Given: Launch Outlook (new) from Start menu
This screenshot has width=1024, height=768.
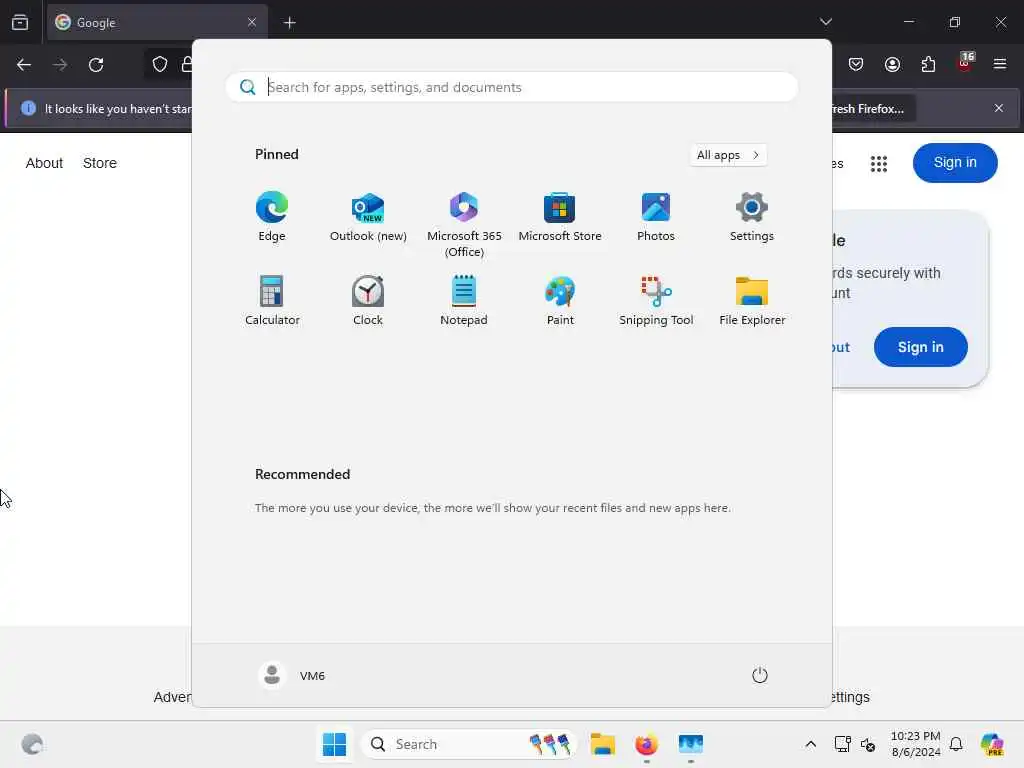Looking at the screenshot, I should (x=368, y=217).
